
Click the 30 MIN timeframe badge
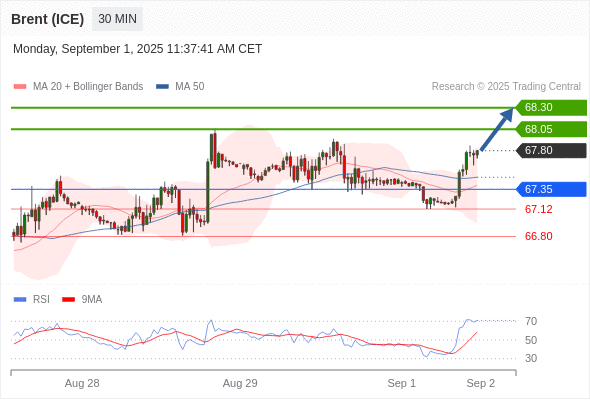tap(117, 19)
